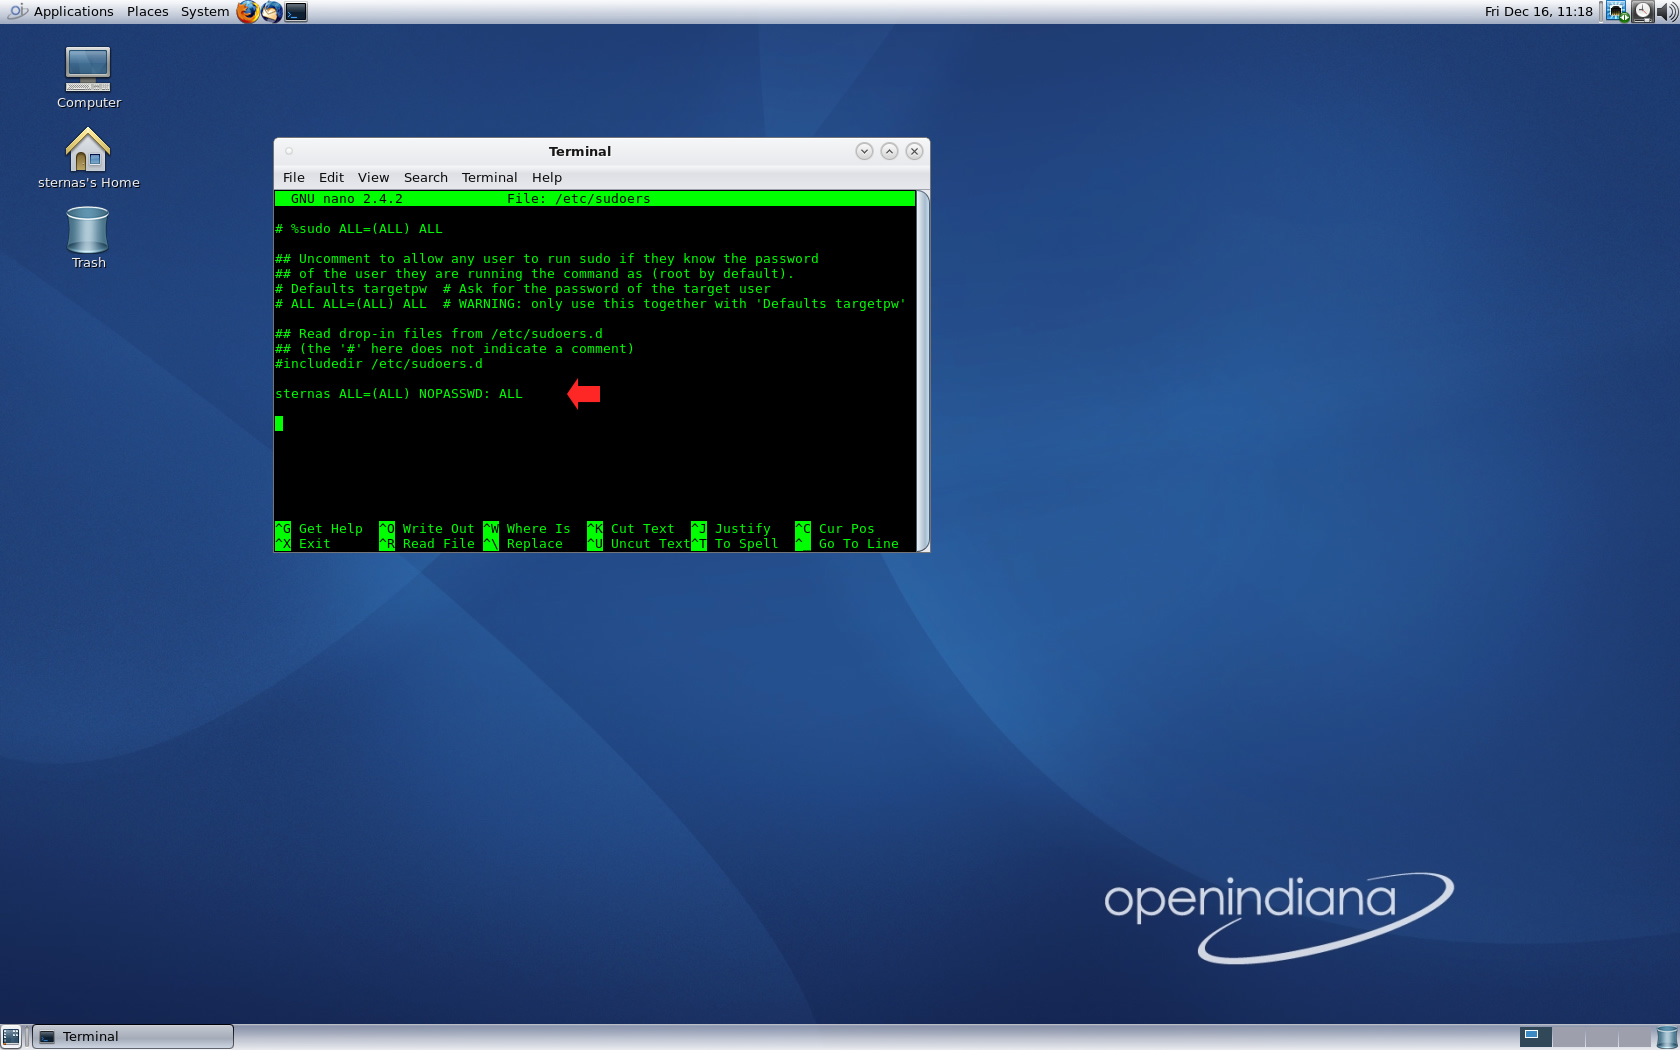Switch to the second workspace
Screen dimensions: 1680x1050
coord(1568,1037)
